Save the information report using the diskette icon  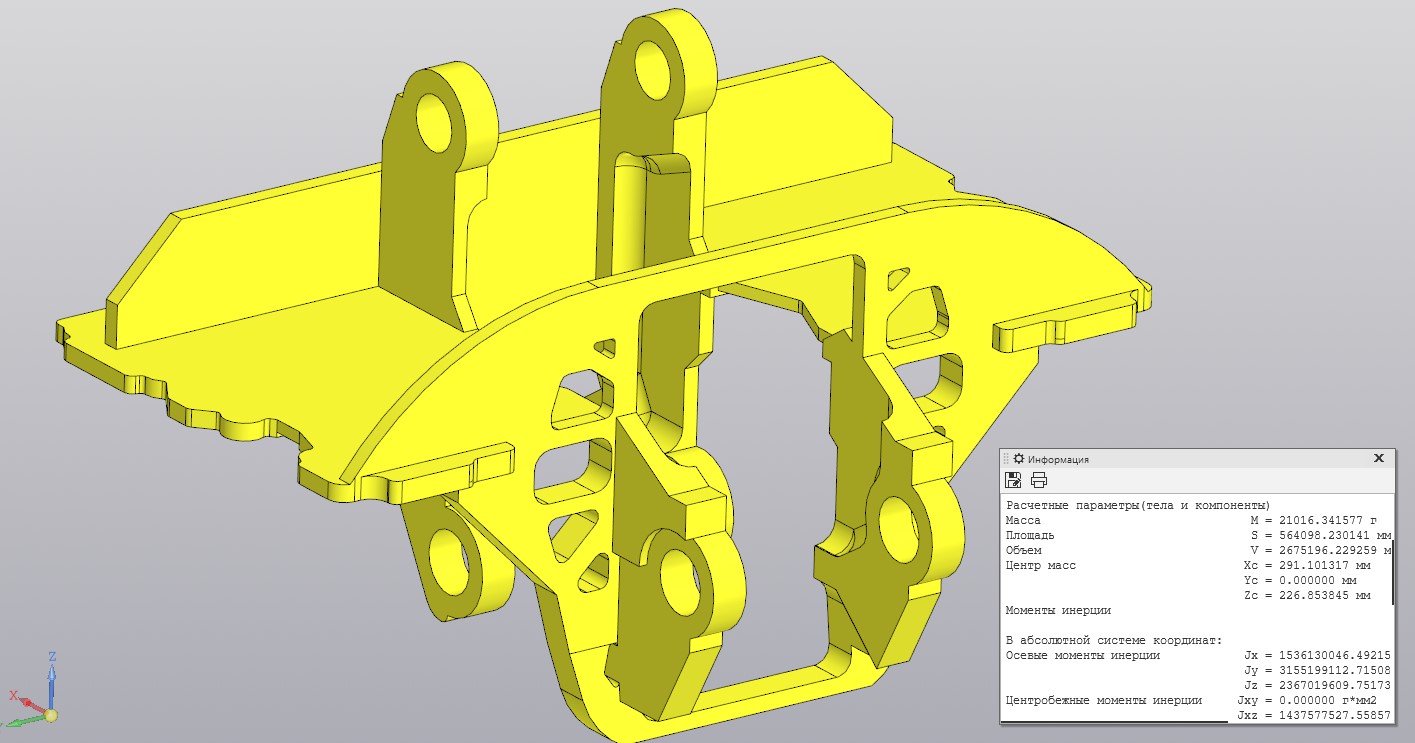pos(1014,479)
